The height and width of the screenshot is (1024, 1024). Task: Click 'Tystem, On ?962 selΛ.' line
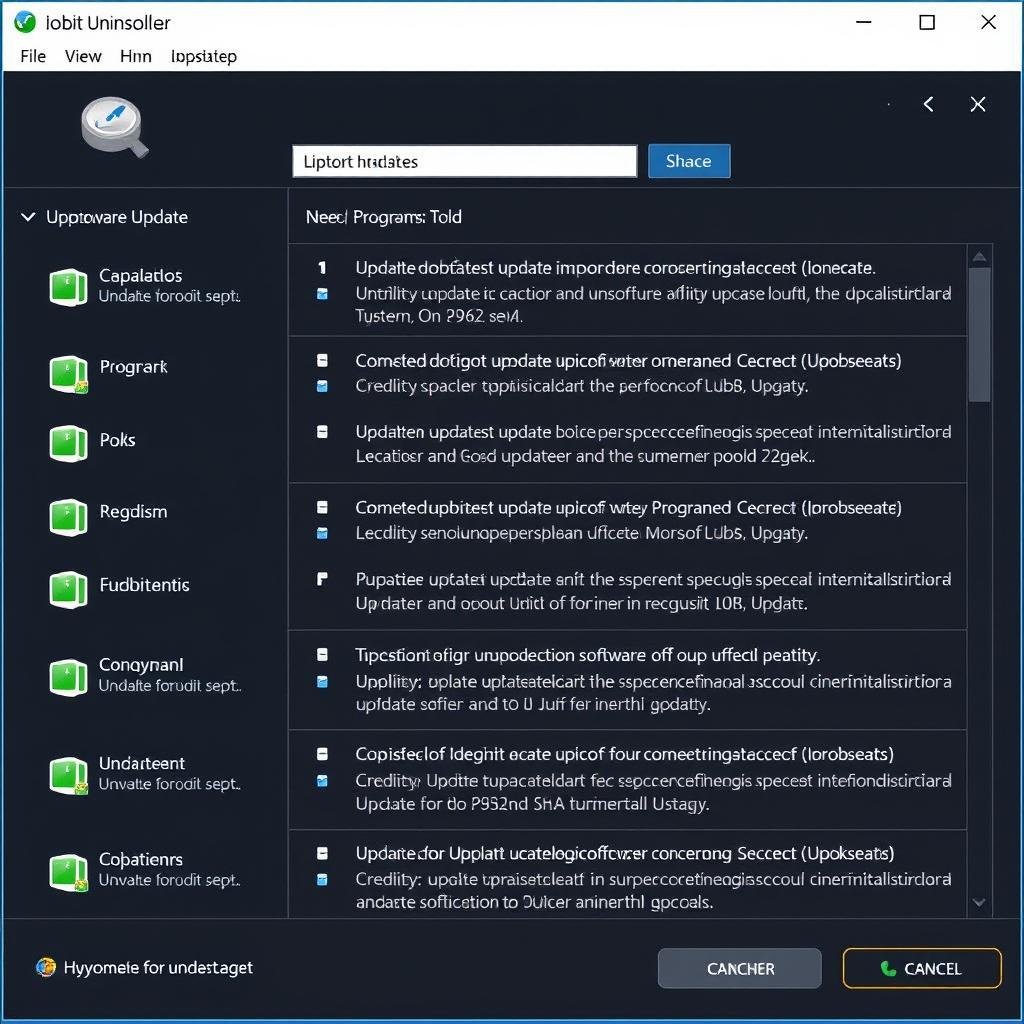439,317
